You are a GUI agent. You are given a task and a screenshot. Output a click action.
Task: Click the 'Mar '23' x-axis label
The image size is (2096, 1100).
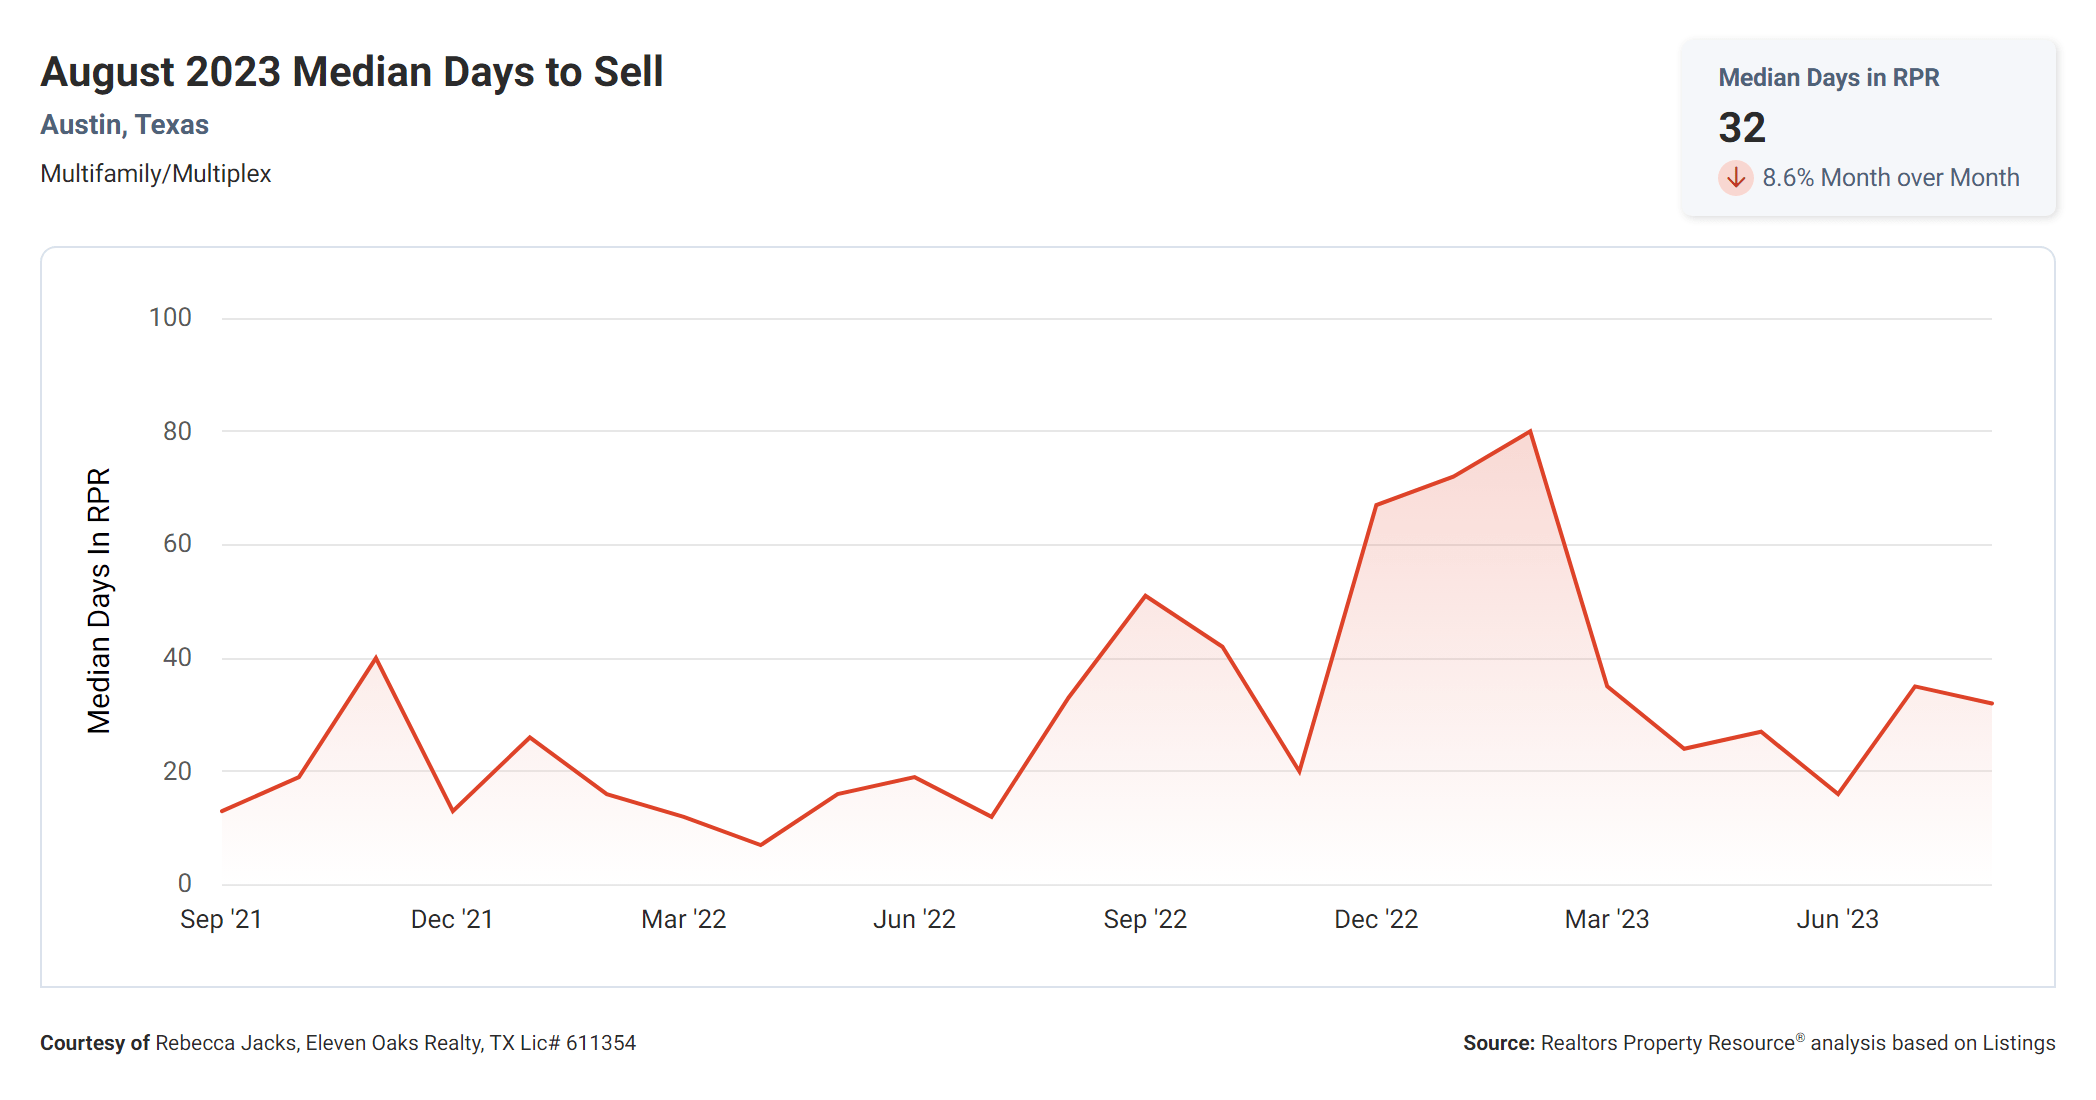pyautogui.click(x=1607, y=919)
